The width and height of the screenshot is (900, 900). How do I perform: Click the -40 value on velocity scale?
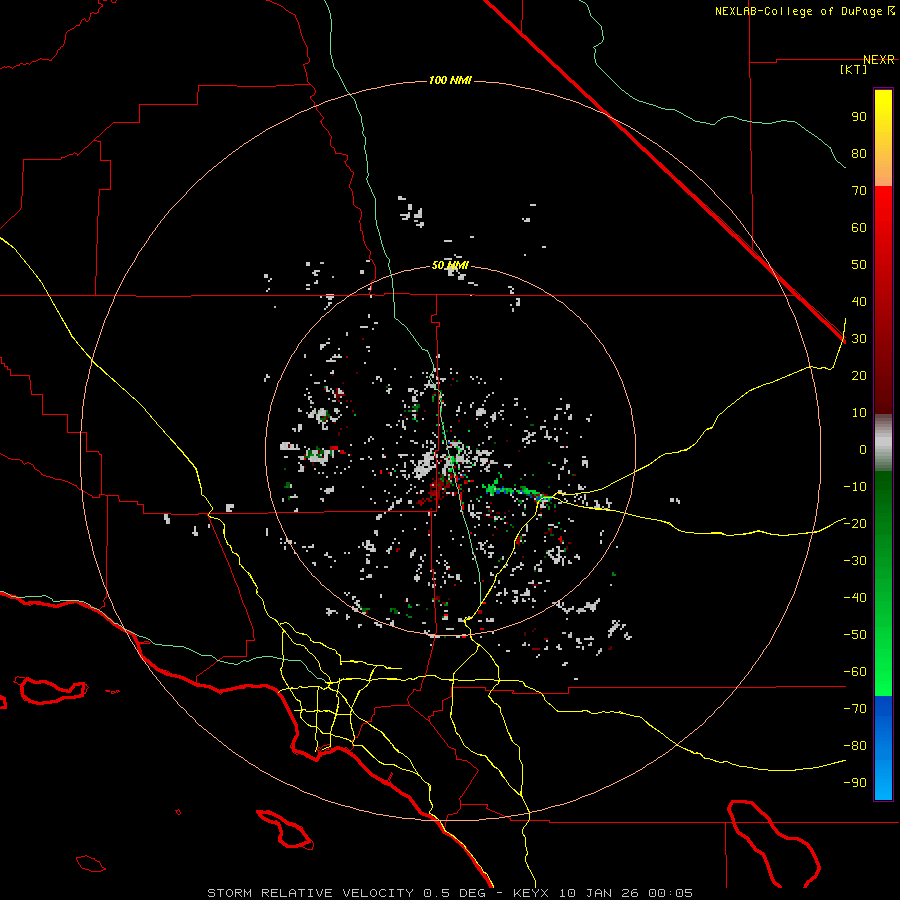click(x=855, y=598)
